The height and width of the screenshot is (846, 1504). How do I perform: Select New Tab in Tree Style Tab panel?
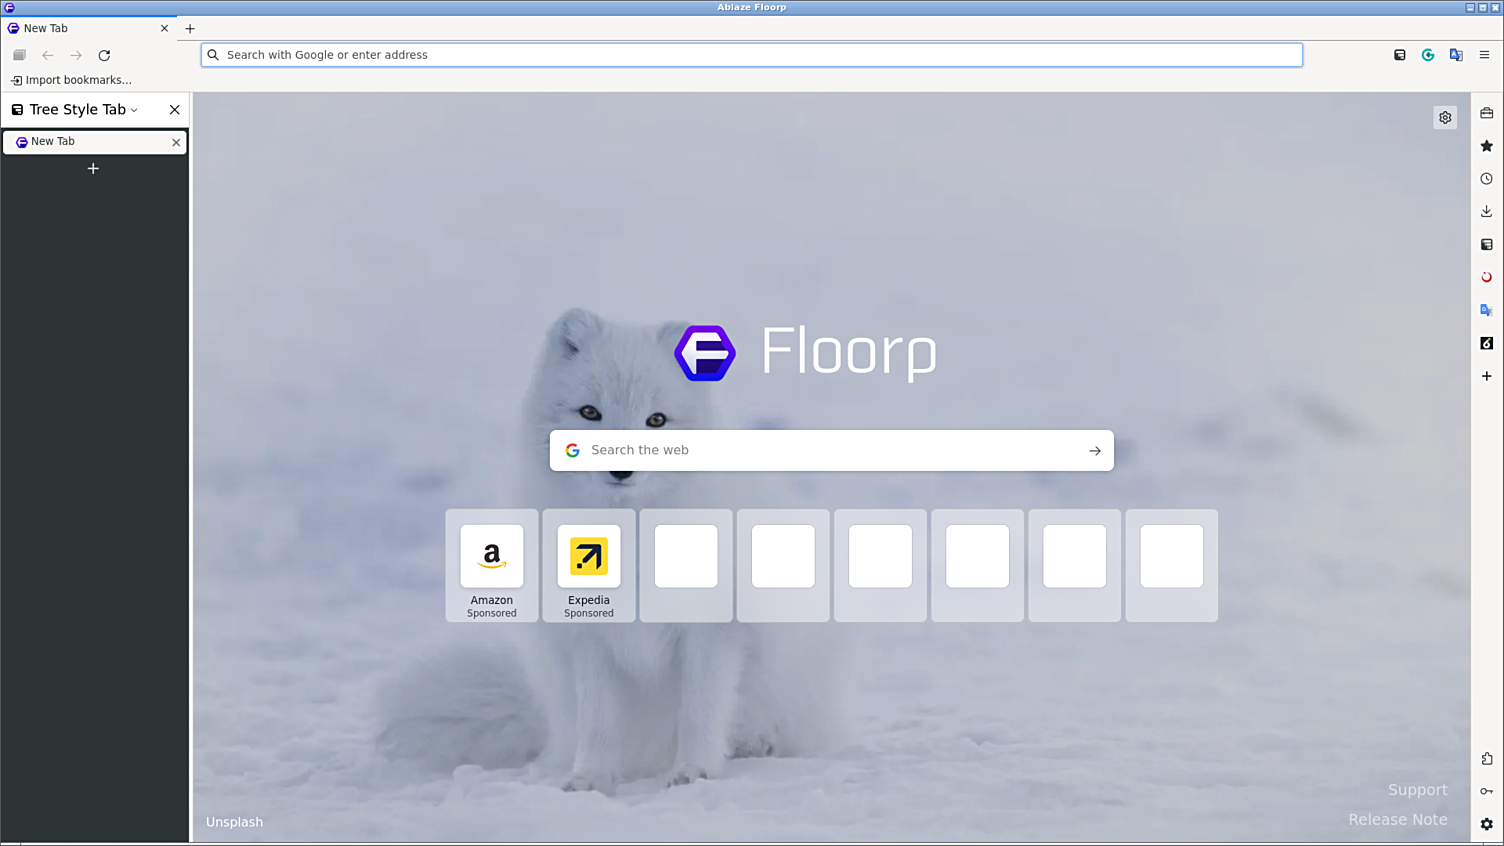tap(90, 142)
